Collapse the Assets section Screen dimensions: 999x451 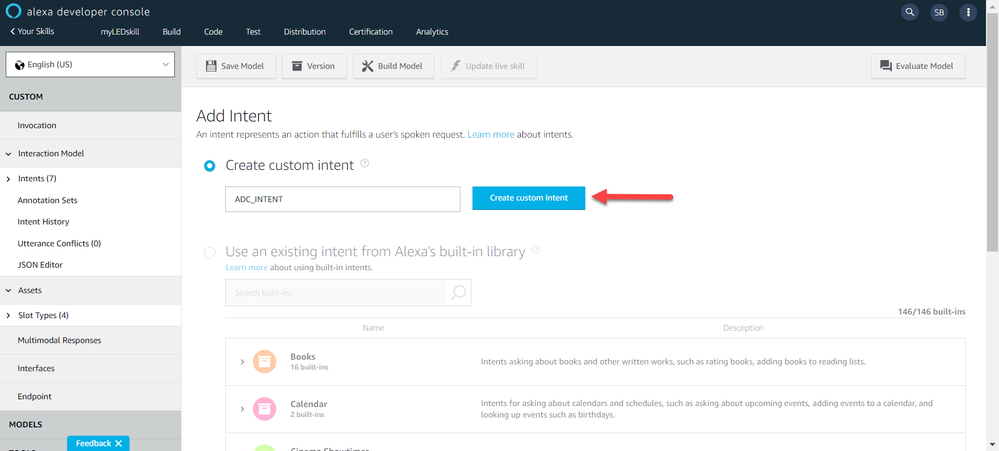tap(9, 290)
